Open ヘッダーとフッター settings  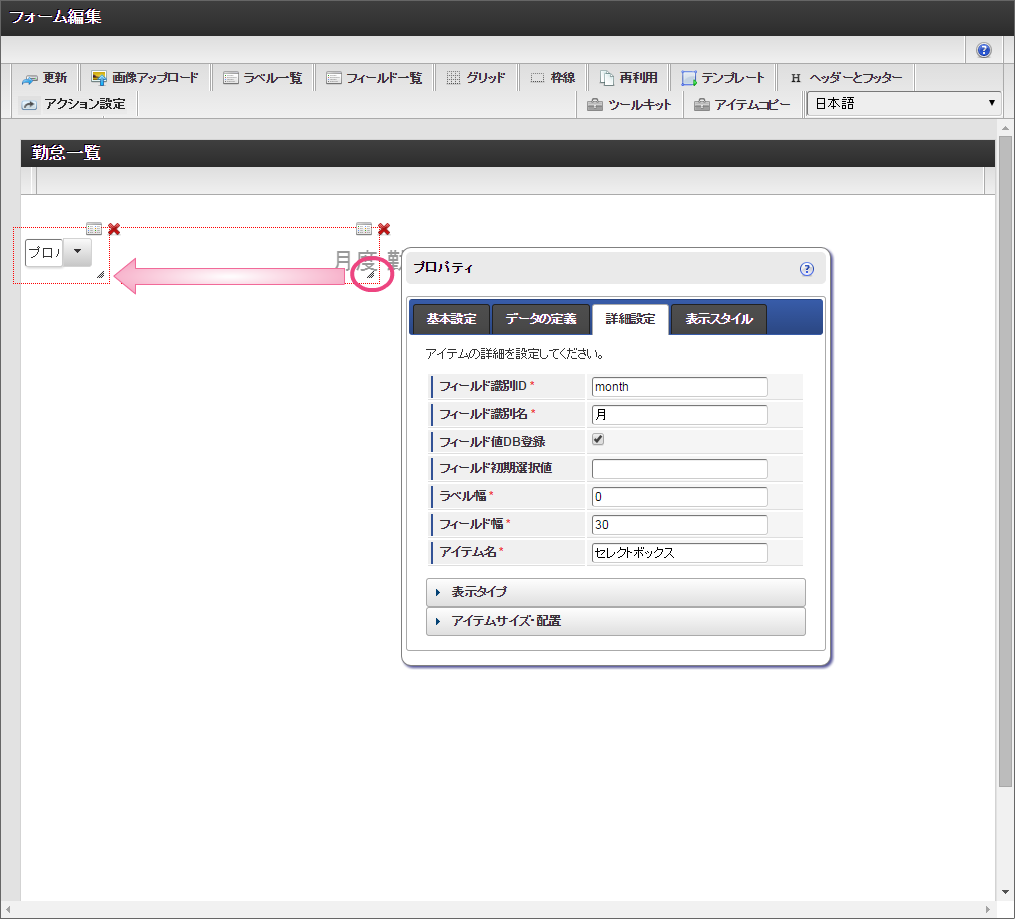click(x=846, y=78)
